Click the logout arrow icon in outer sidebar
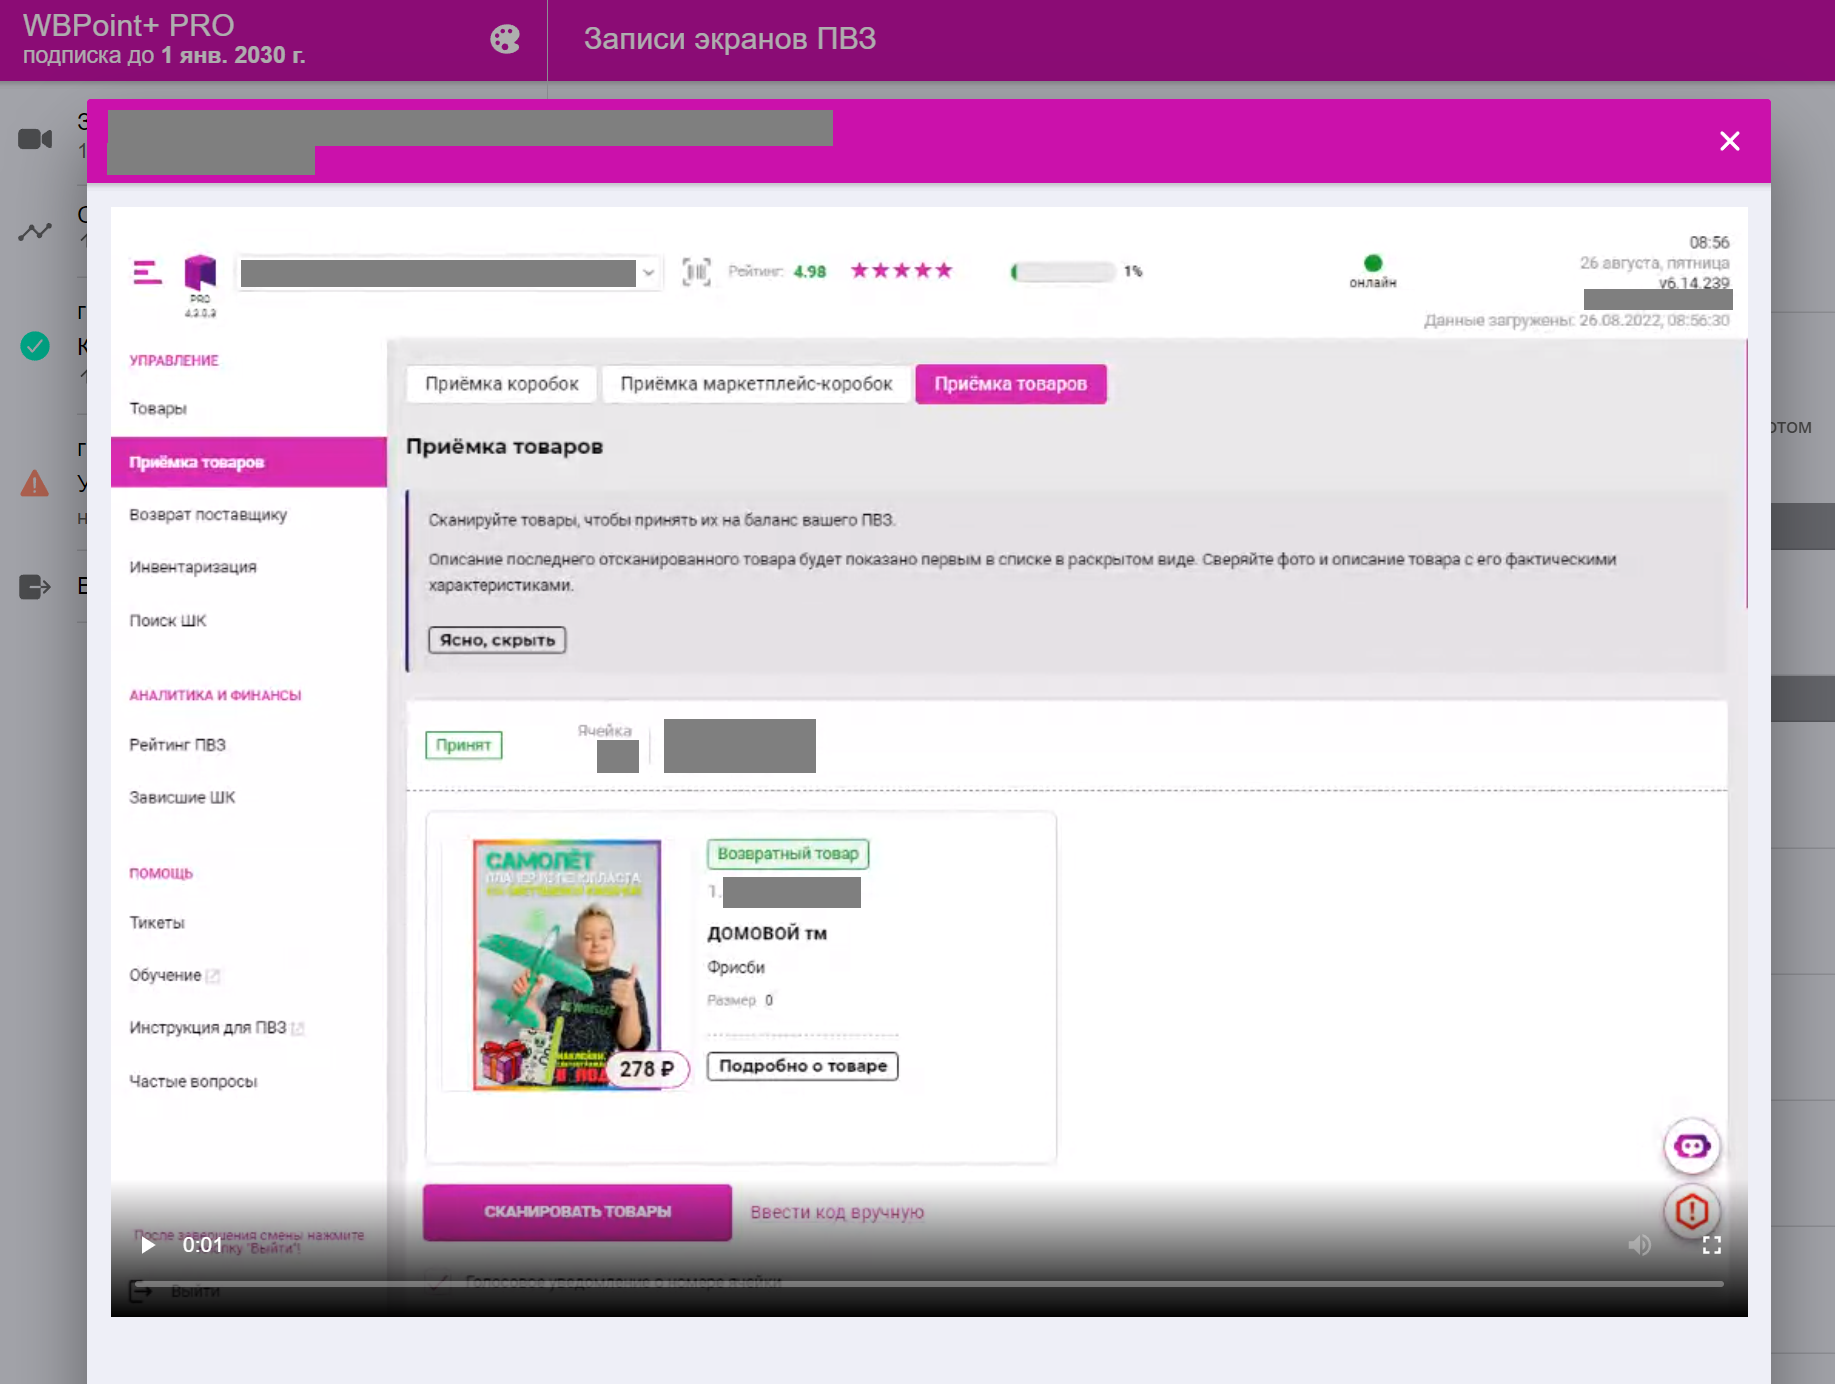The height and width of the screenshot is (1384, 1835). click(x=35, y=587)
